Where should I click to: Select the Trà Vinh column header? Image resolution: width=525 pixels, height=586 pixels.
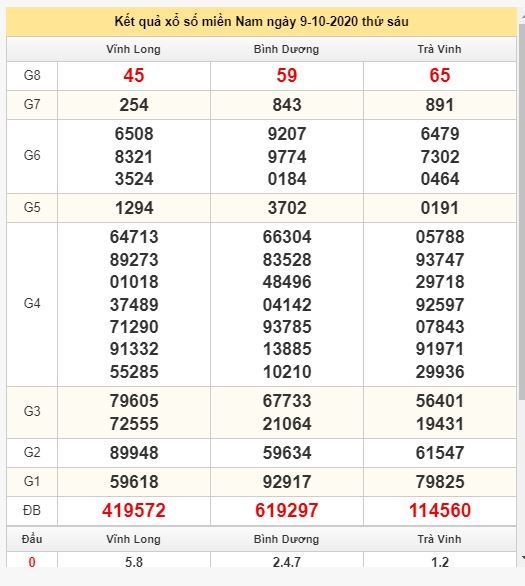tap(439, 49)
